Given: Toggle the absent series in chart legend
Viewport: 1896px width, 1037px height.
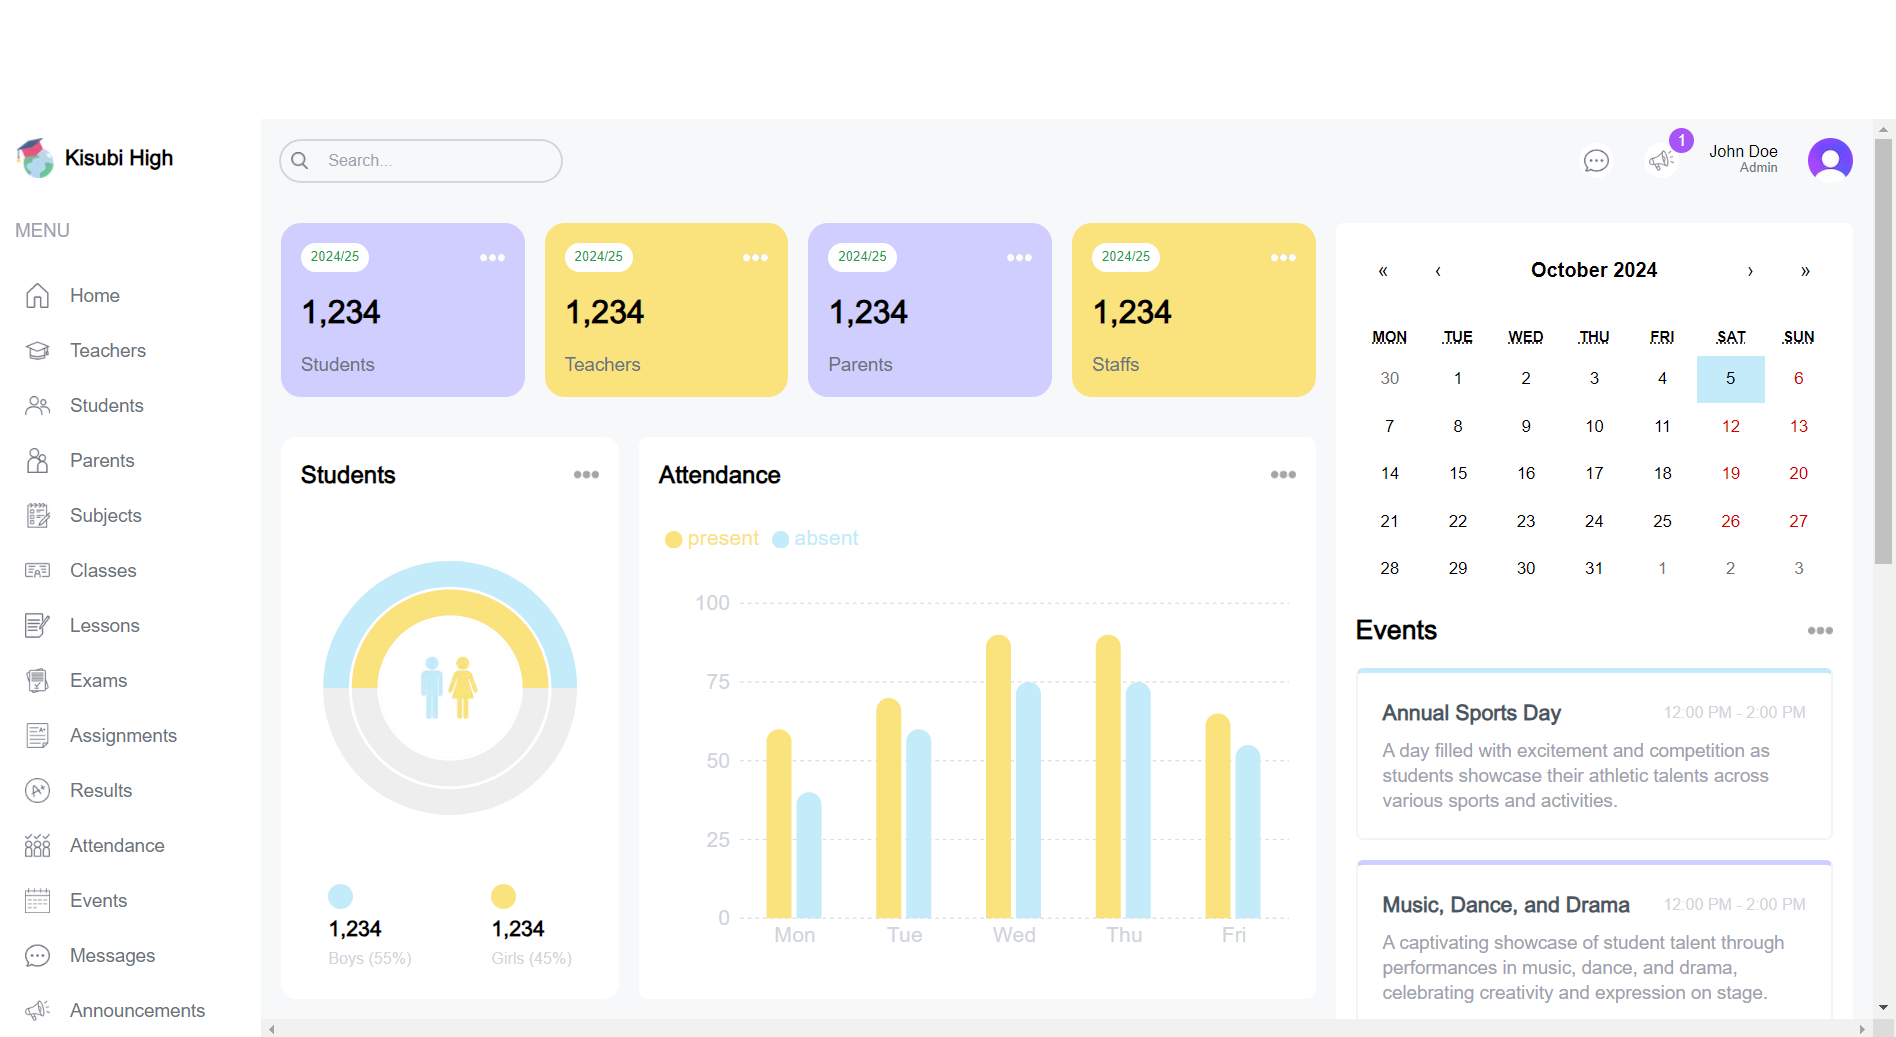Looking at the screenshot, I should [816, 539].
